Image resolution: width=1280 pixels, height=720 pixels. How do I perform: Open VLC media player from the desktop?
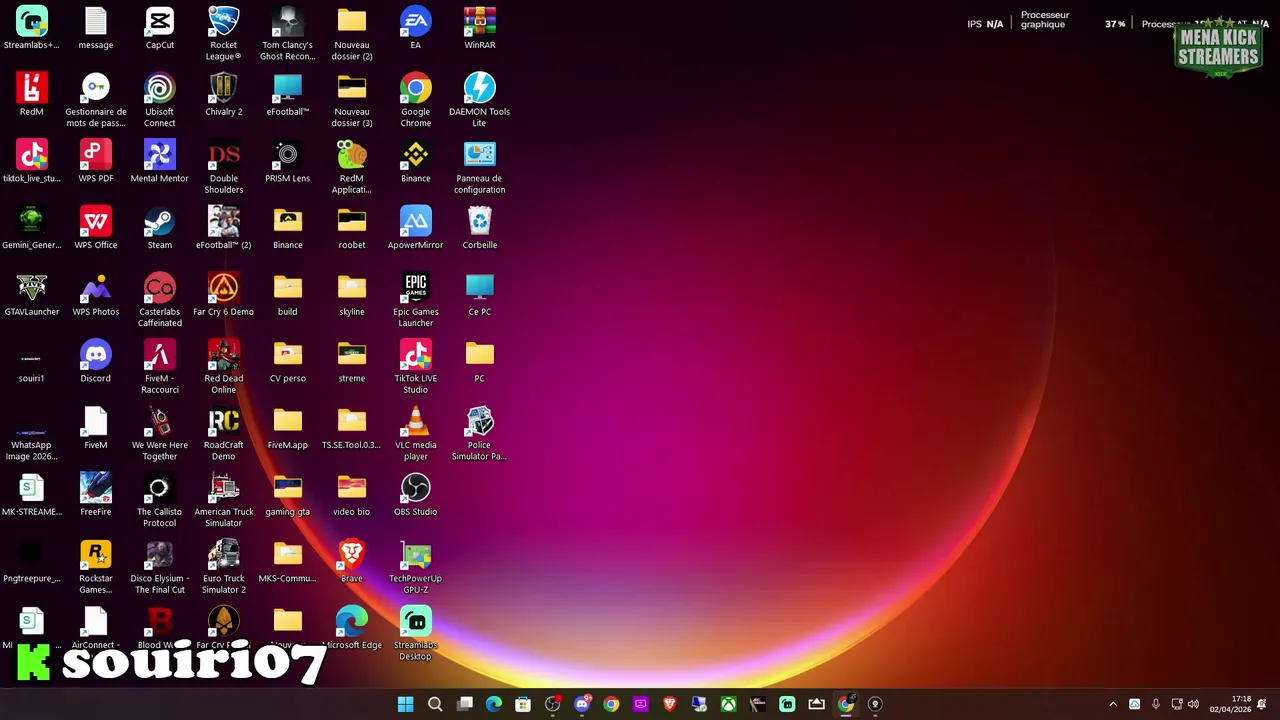tap(416, 434)
